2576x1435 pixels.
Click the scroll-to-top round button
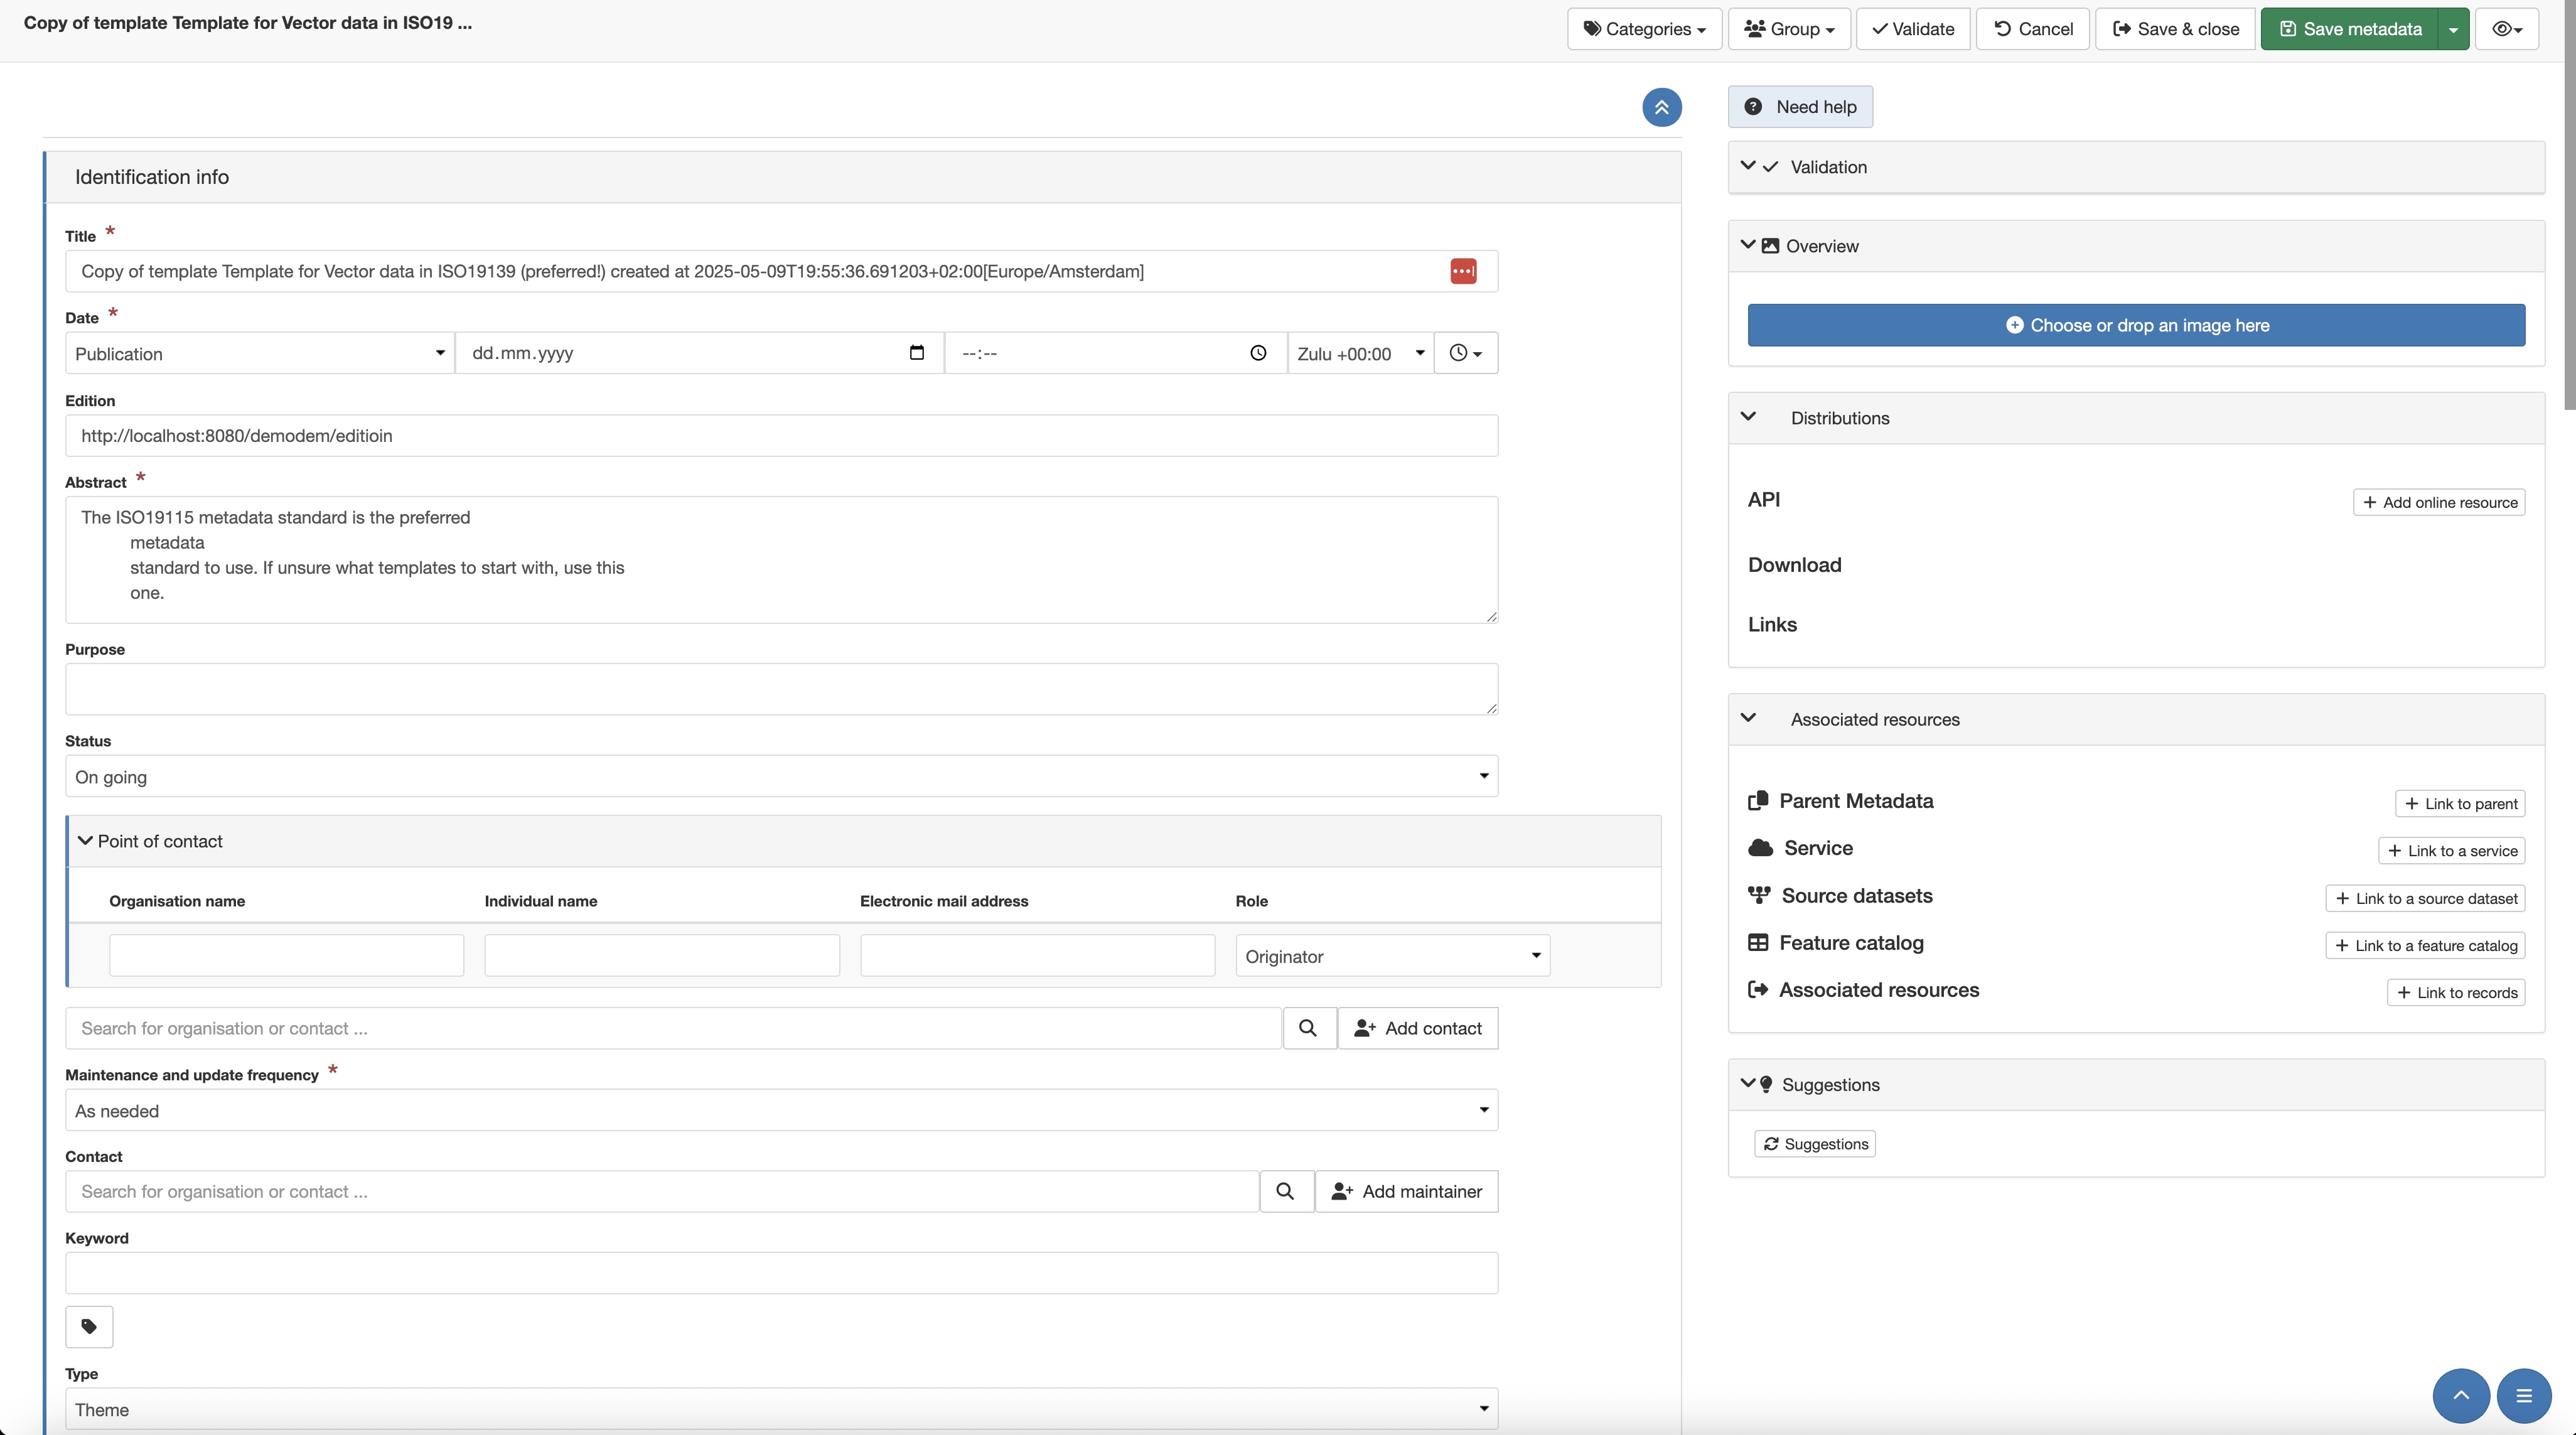click(x=2461, y=1395)
